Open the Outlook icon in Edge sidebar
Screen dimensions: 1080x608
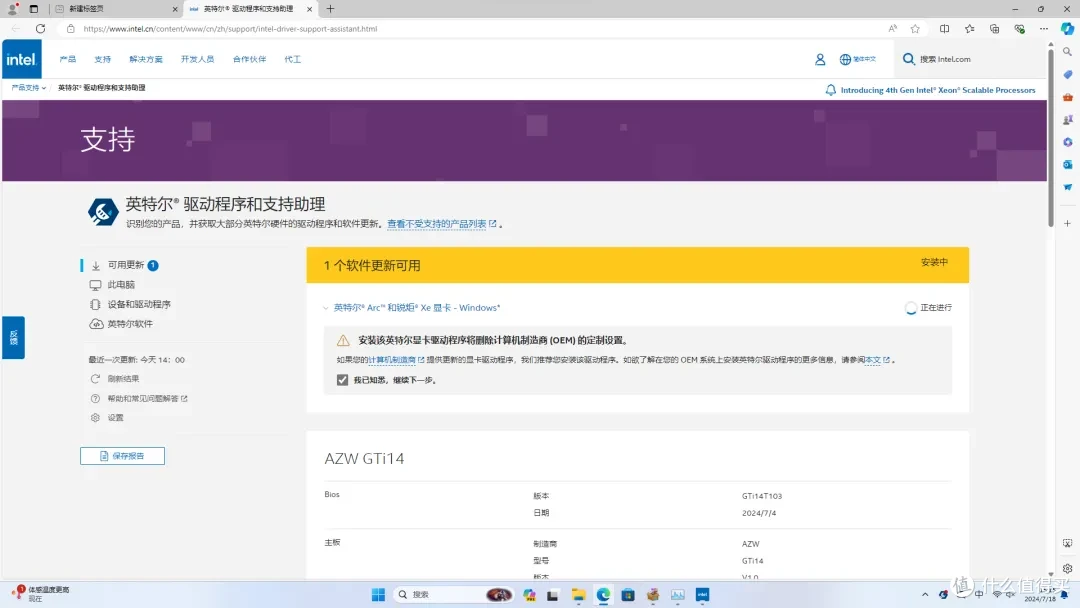pyautogui.click(x=1067, y=165)
